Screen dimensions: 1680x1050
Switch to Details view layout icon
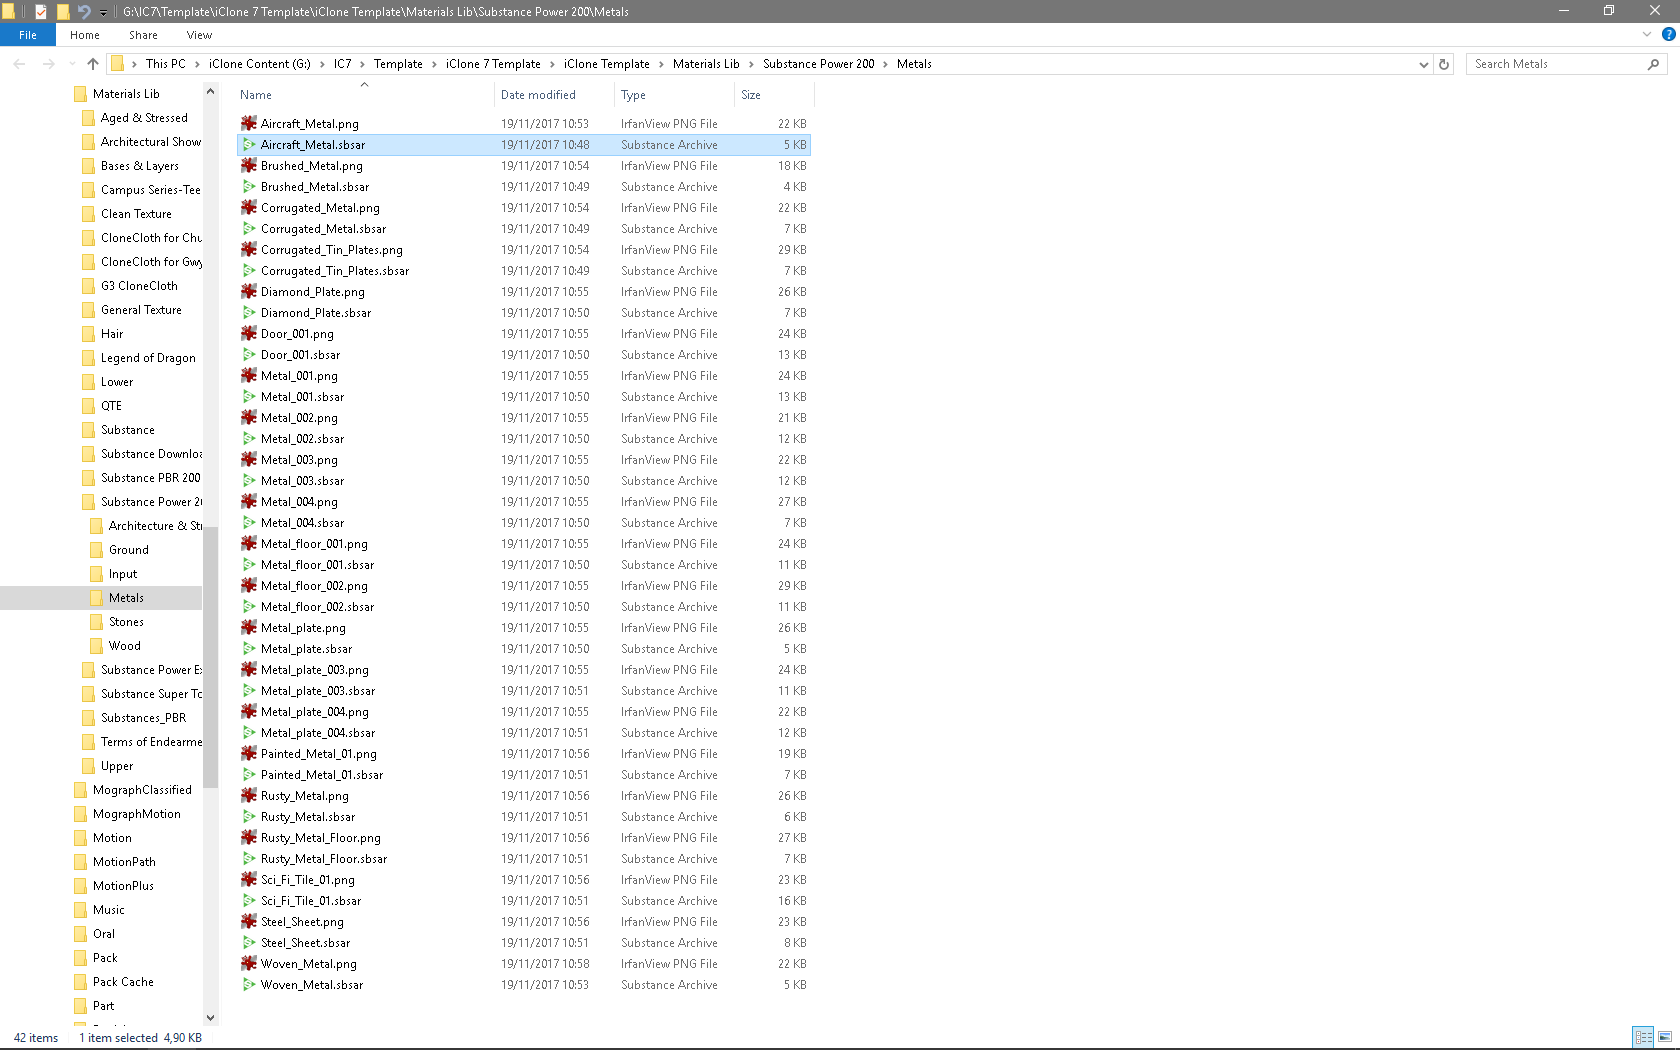1643,1037
